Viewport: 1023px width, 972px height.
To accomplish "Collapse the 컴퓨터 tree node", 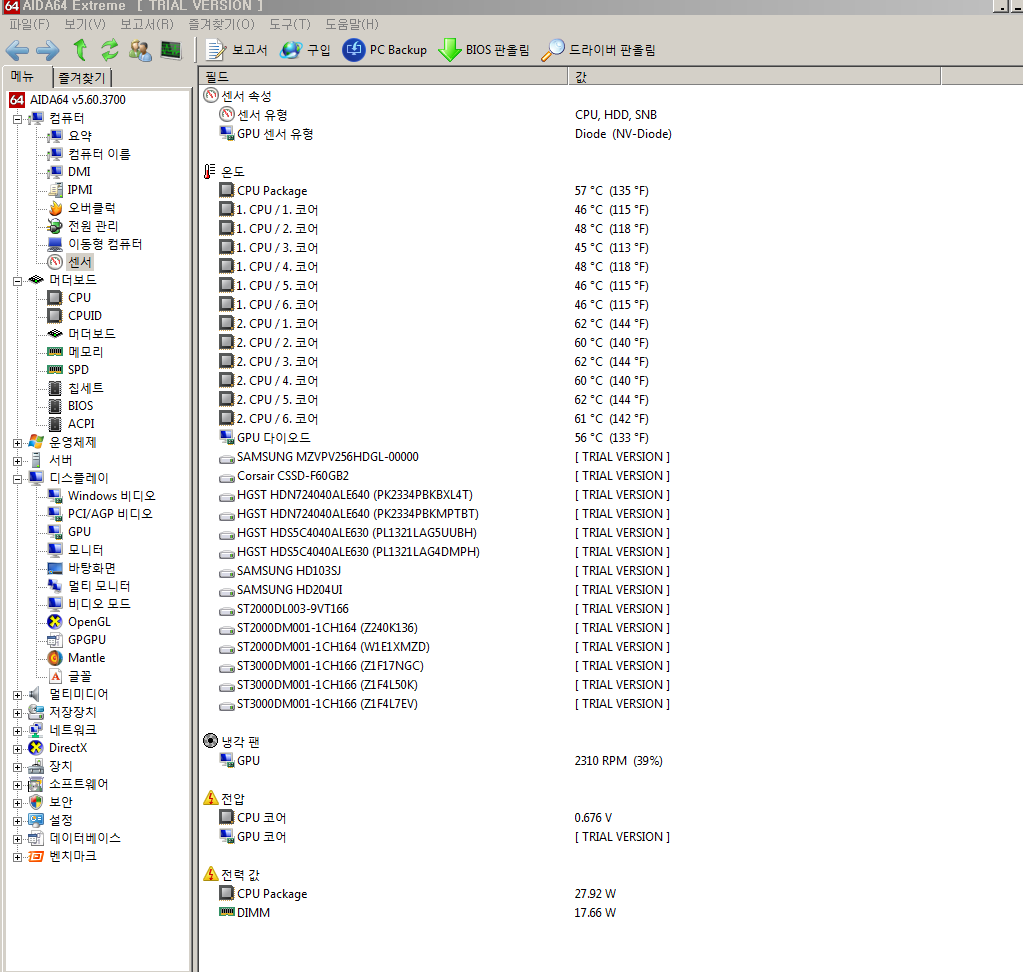I will pyautogui.click(x=18, y=119).
